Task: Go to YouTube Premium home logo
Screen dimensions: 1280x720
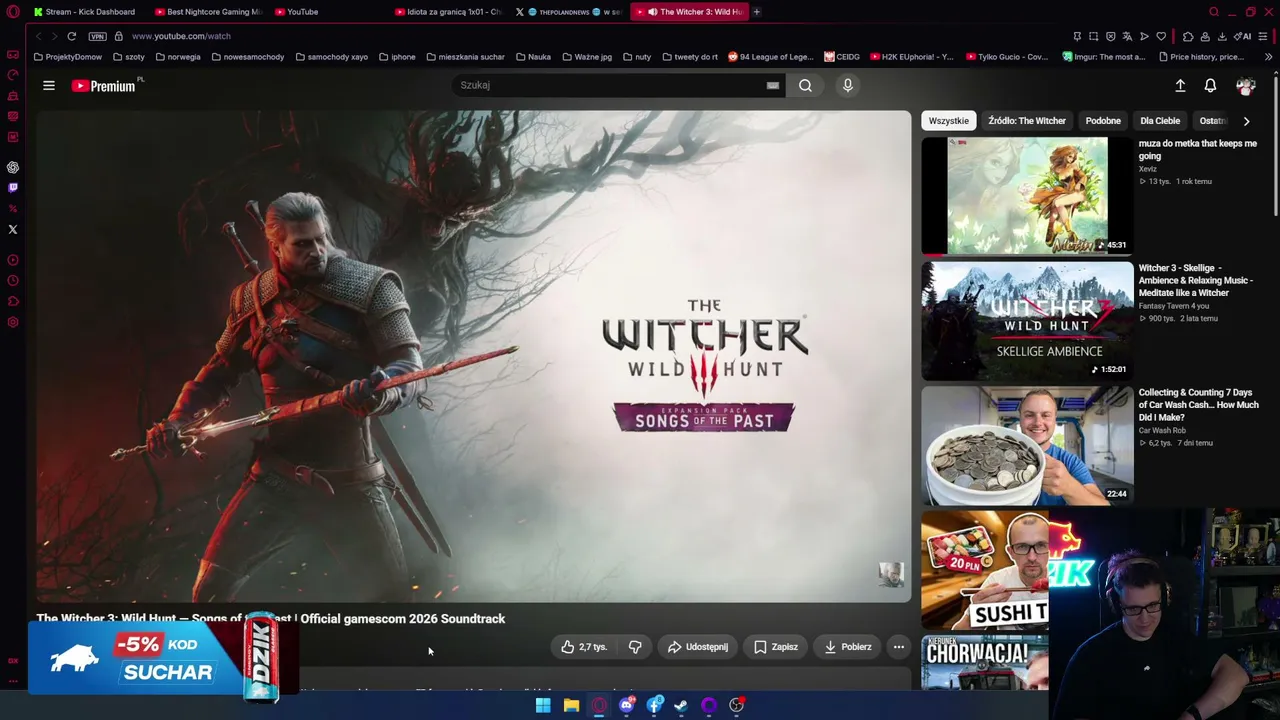Action: (x=104, y=86)
